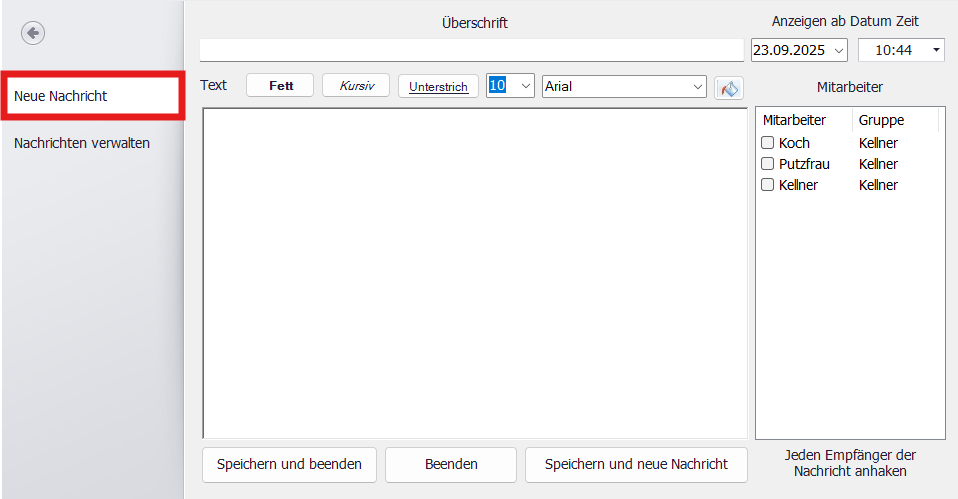
Task: Expand the font size dropdown
Action: click(525, 86)
